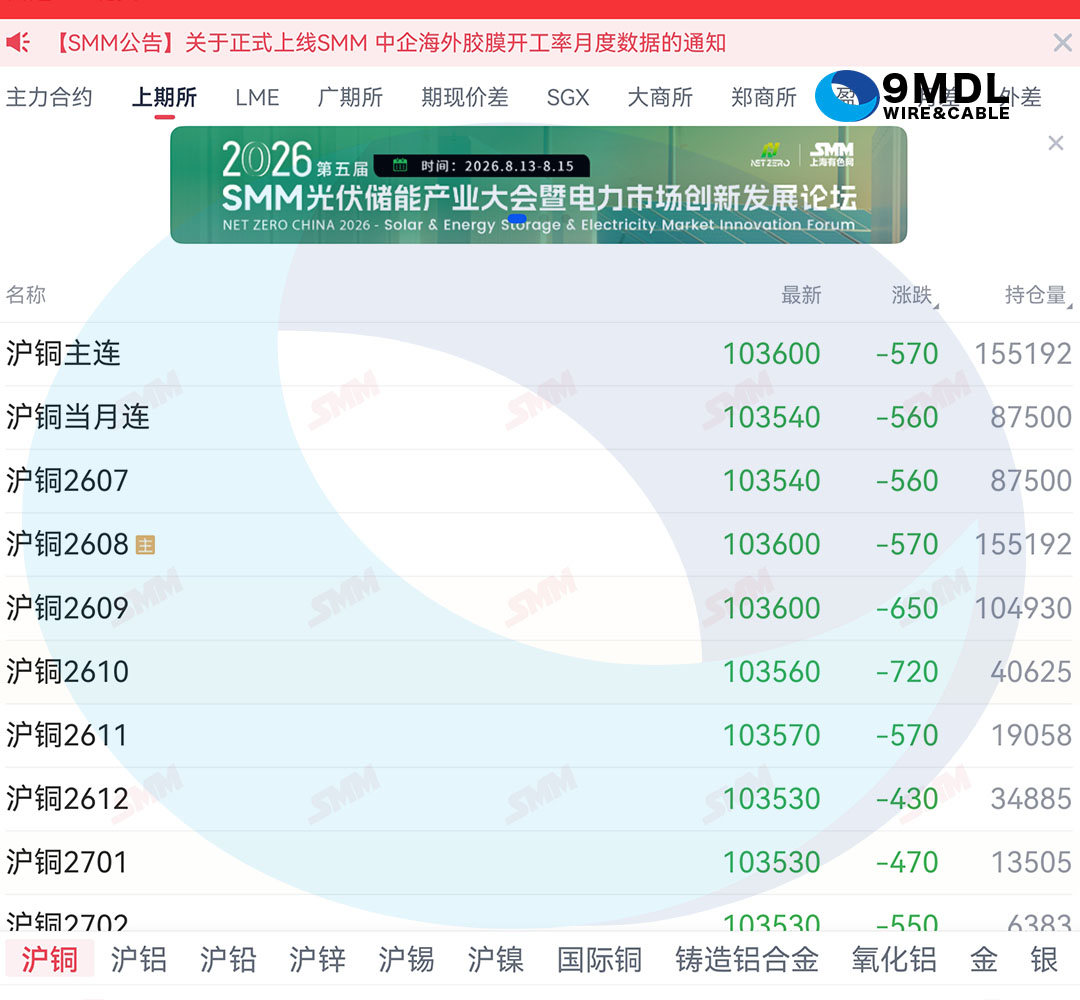This screenshot has width=1080, height=1000.
Task: Tap the 主 badge beside 沪铜2608
Action: point(145,545)
